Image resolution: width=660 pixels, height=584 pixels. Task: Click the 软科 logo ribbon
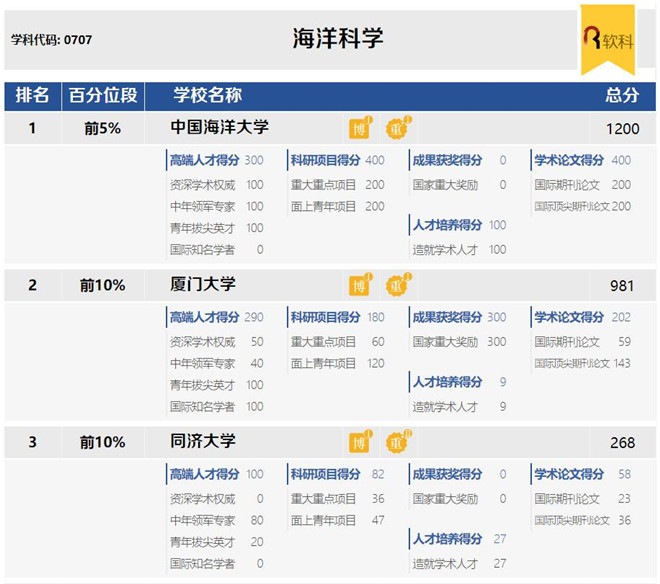608,40
